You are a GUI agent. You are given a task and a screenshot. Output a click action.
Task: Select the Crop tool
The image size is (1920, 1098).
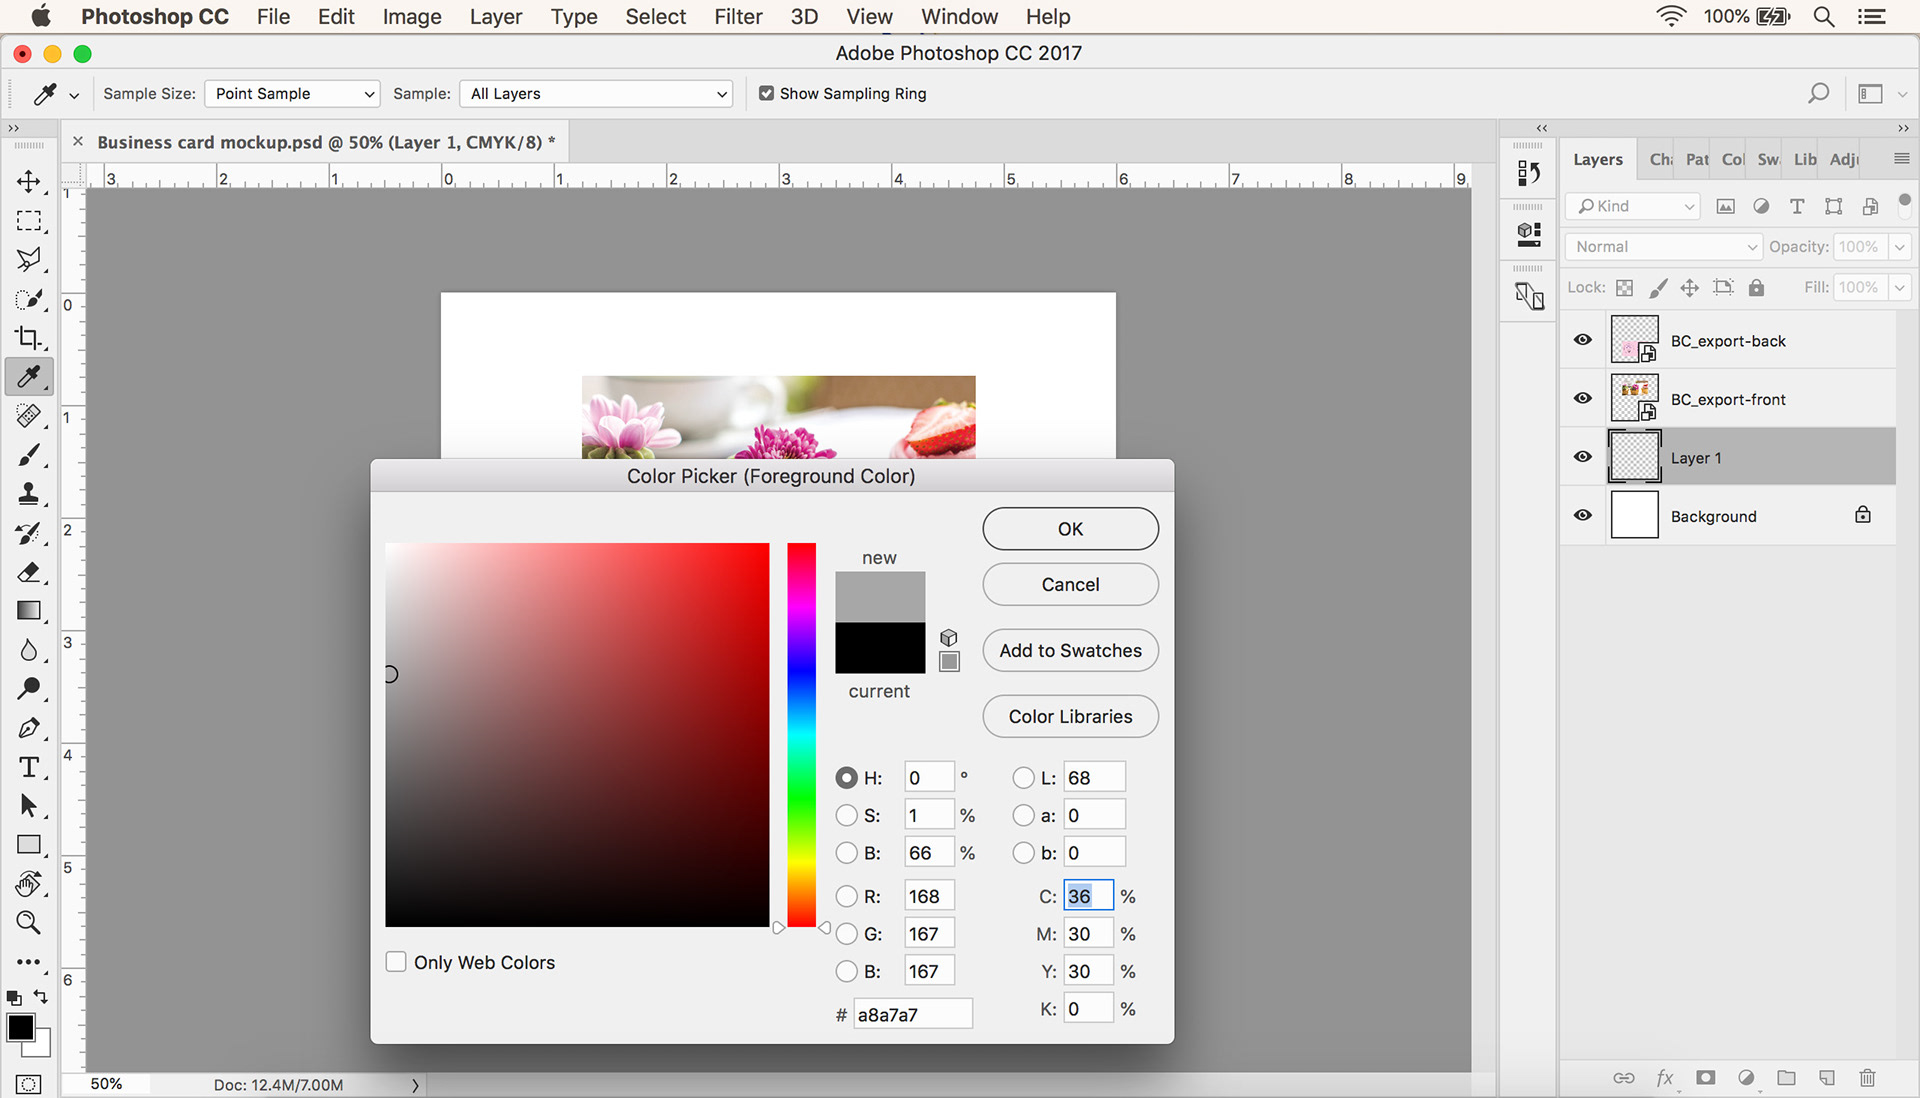pyautogui.click(x=29, y=338)
